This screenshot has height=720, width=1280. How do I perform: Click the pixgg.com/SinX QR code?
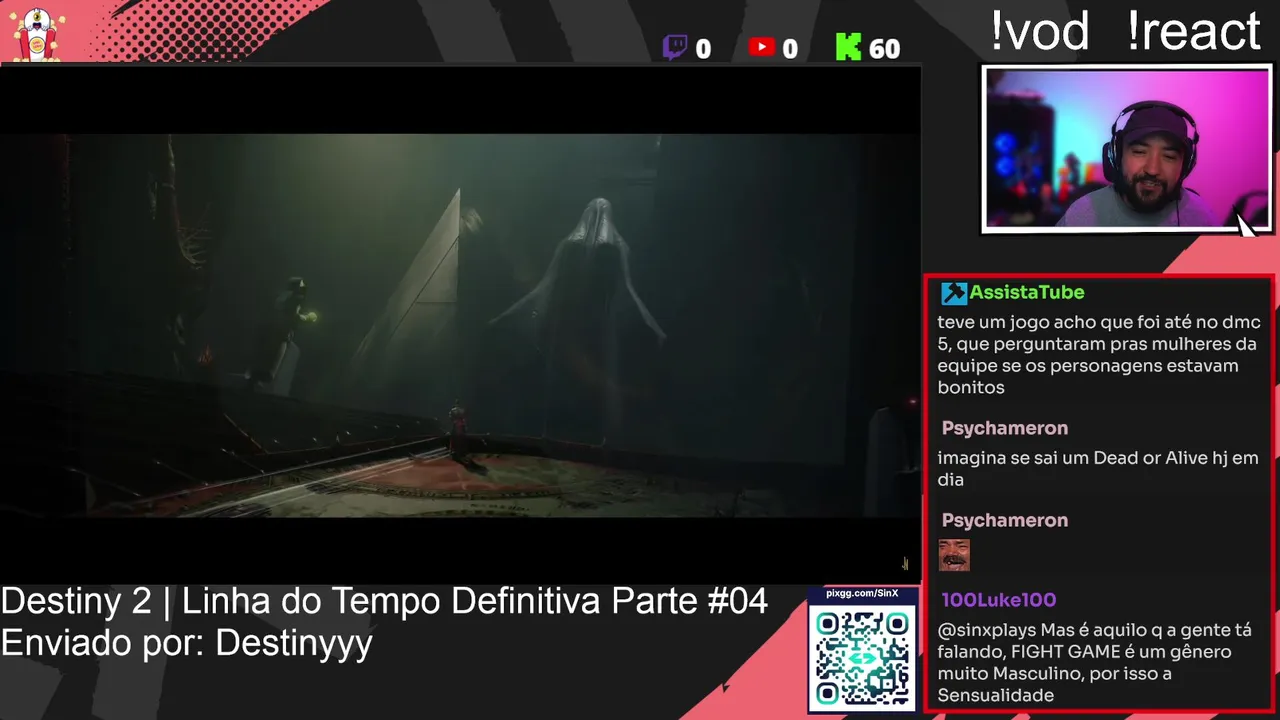tap(862, 657)
